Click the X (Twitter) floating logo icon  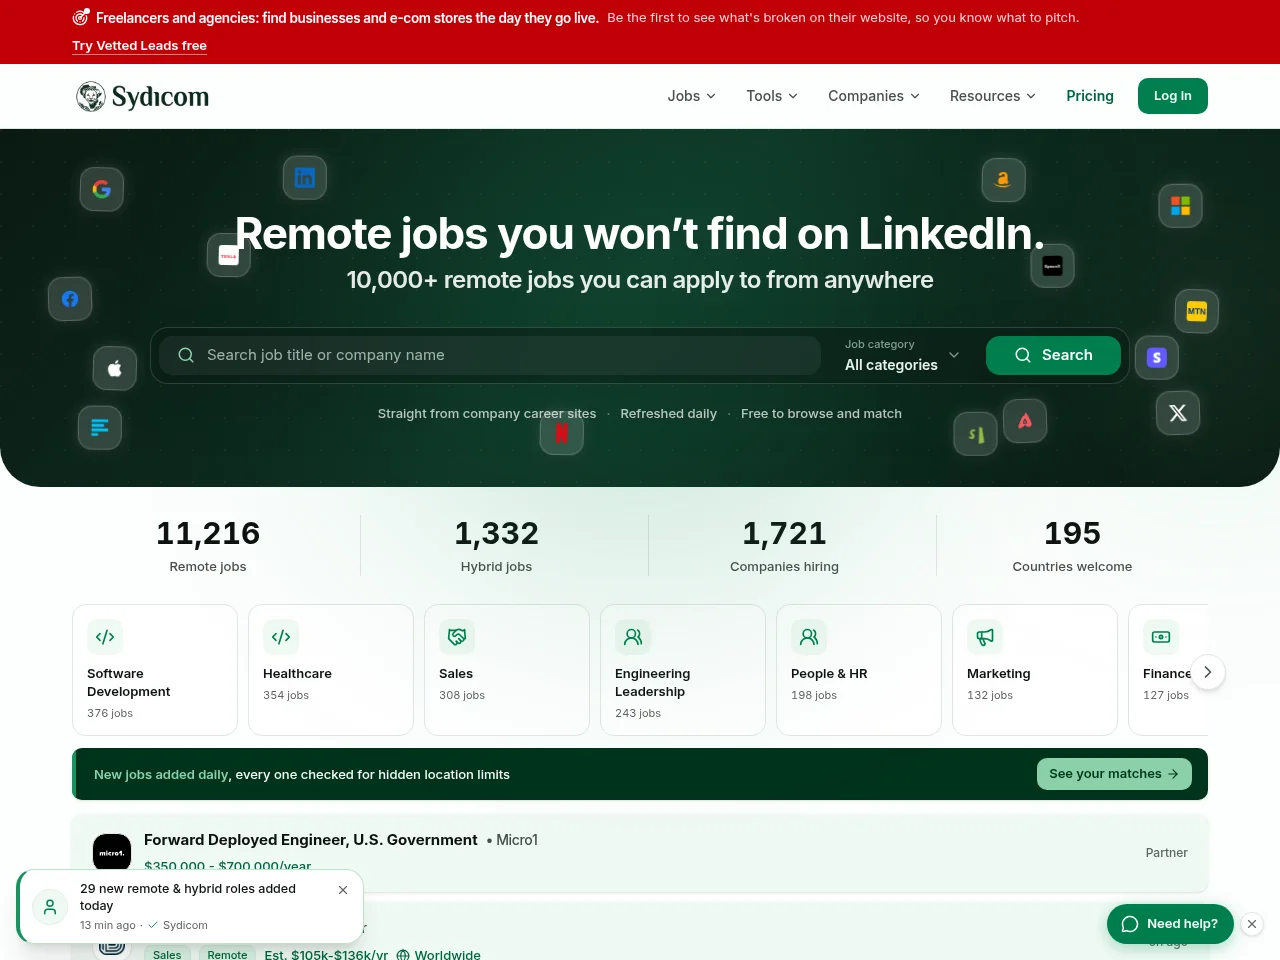coord(1178,413)
